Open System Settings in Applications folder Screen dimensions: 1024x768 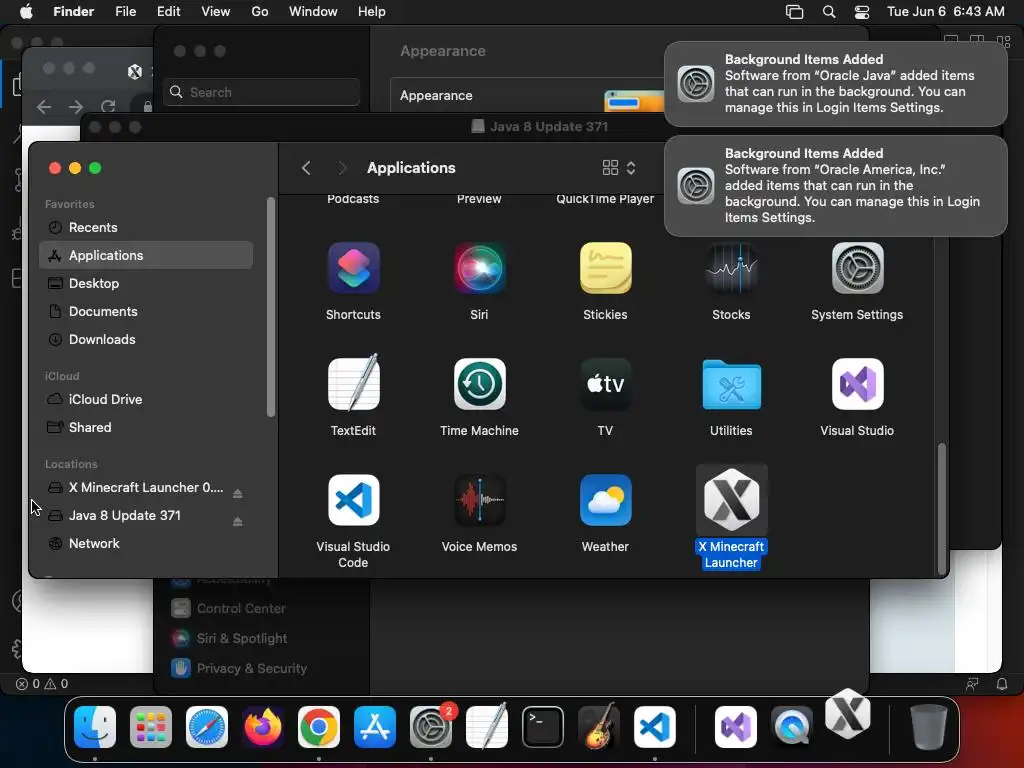[857, 268]
